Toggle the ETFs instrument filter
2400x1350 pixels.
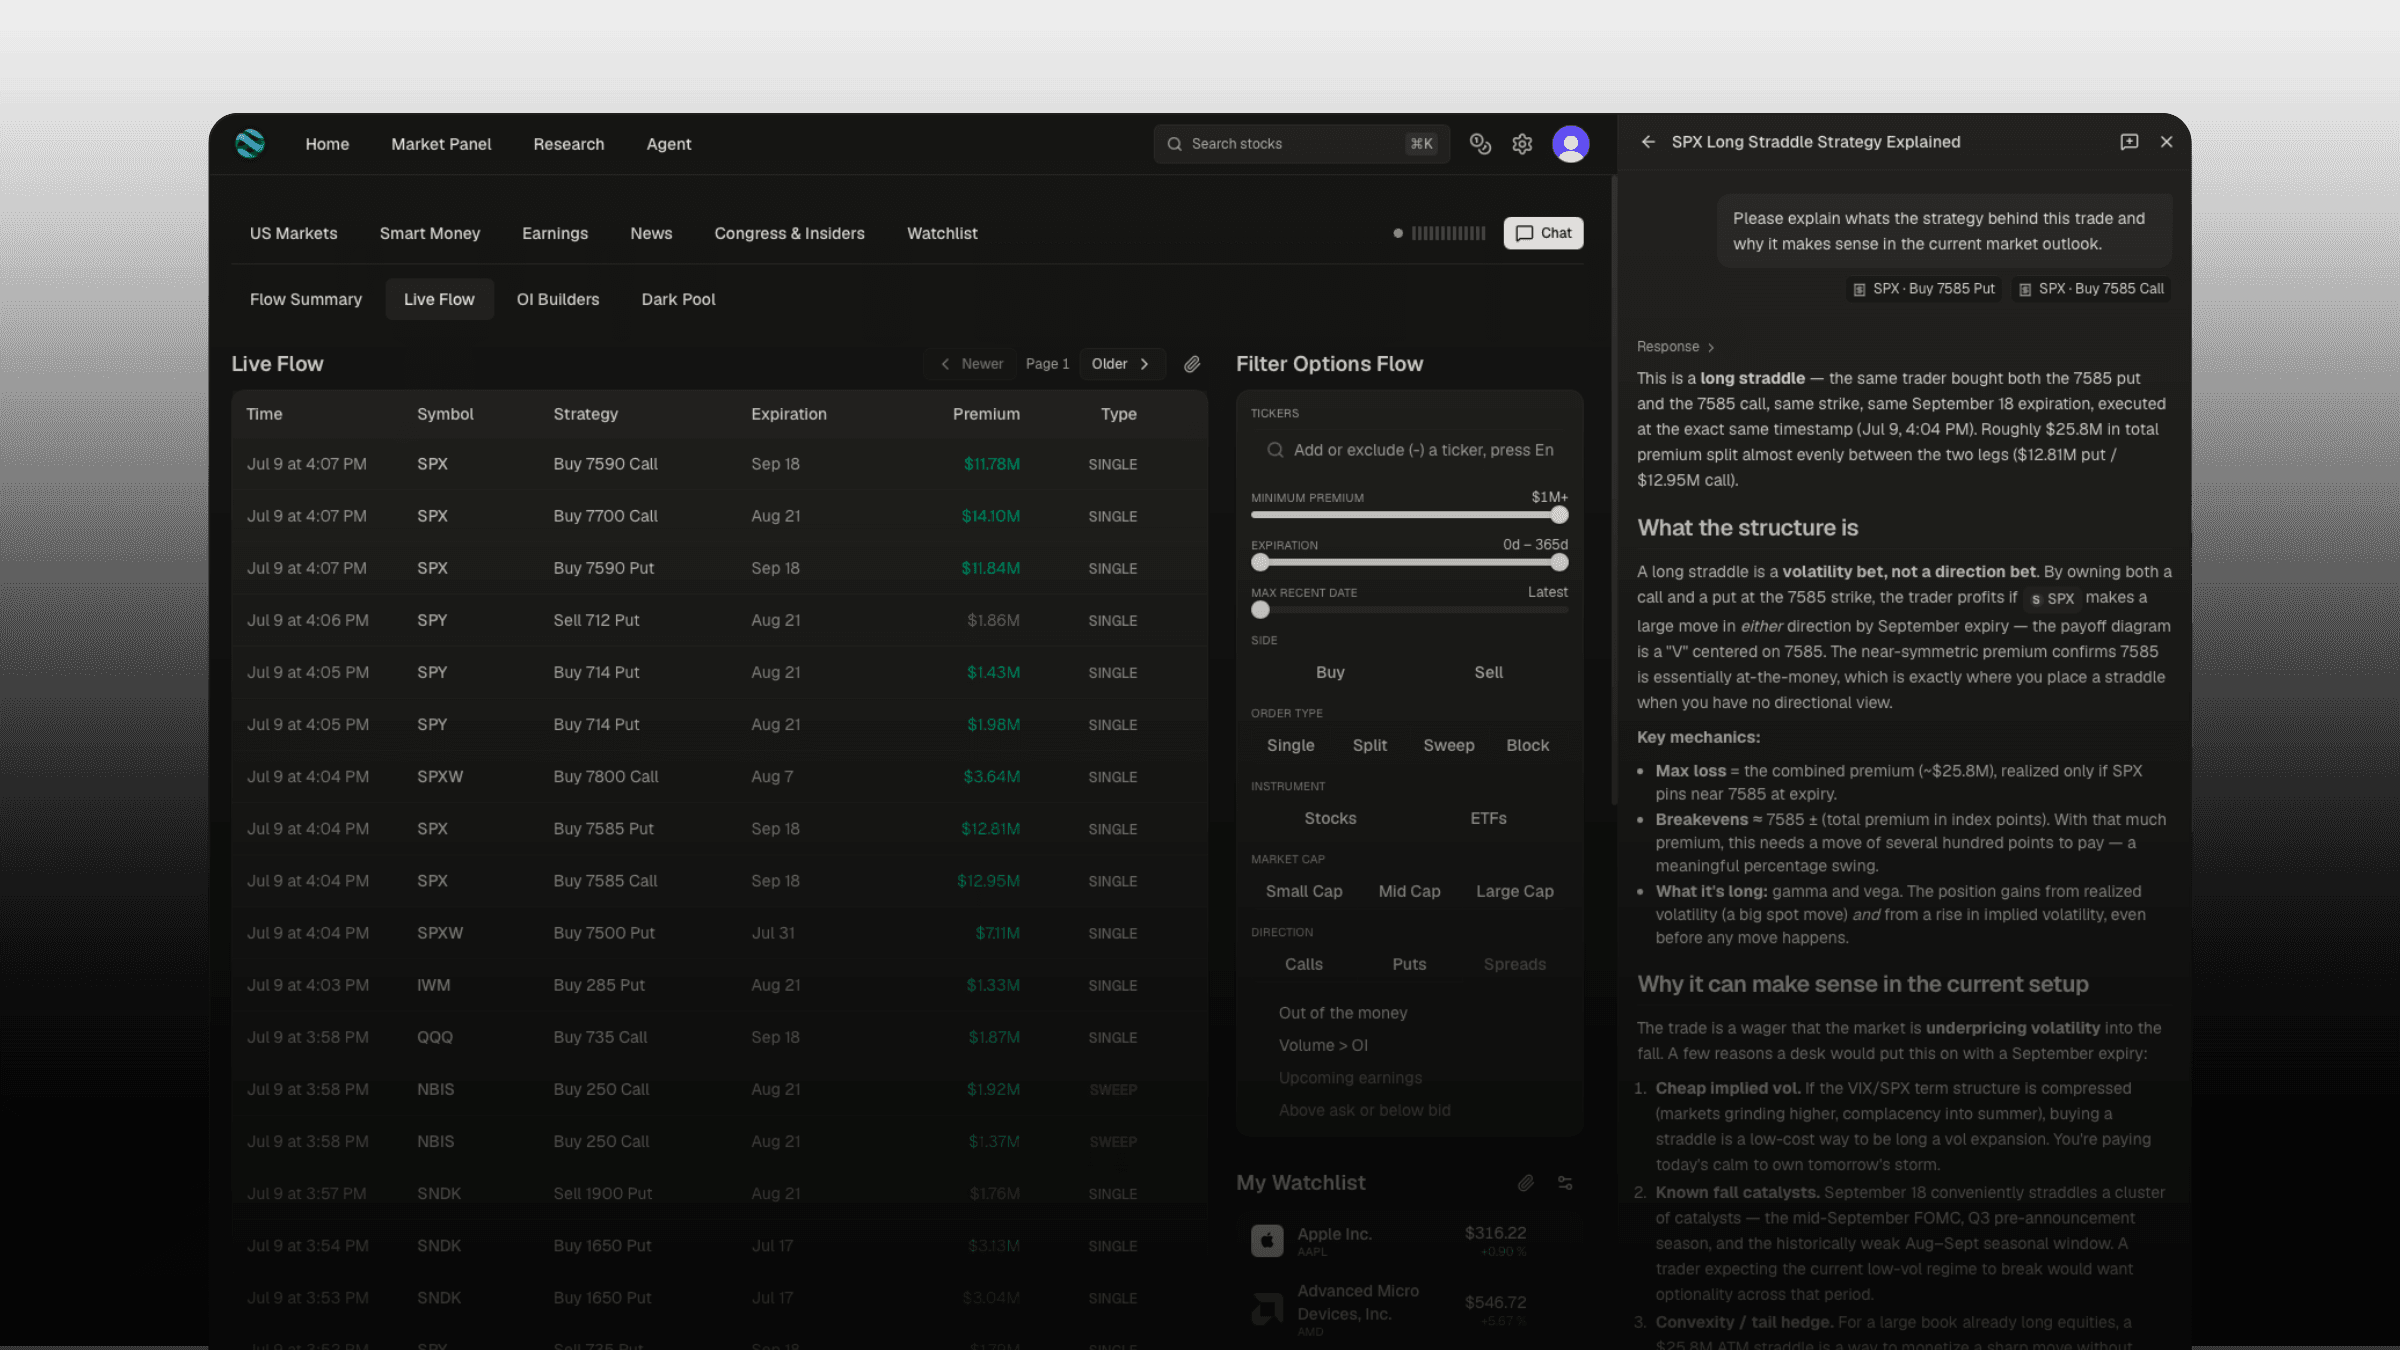(1488, 818)
